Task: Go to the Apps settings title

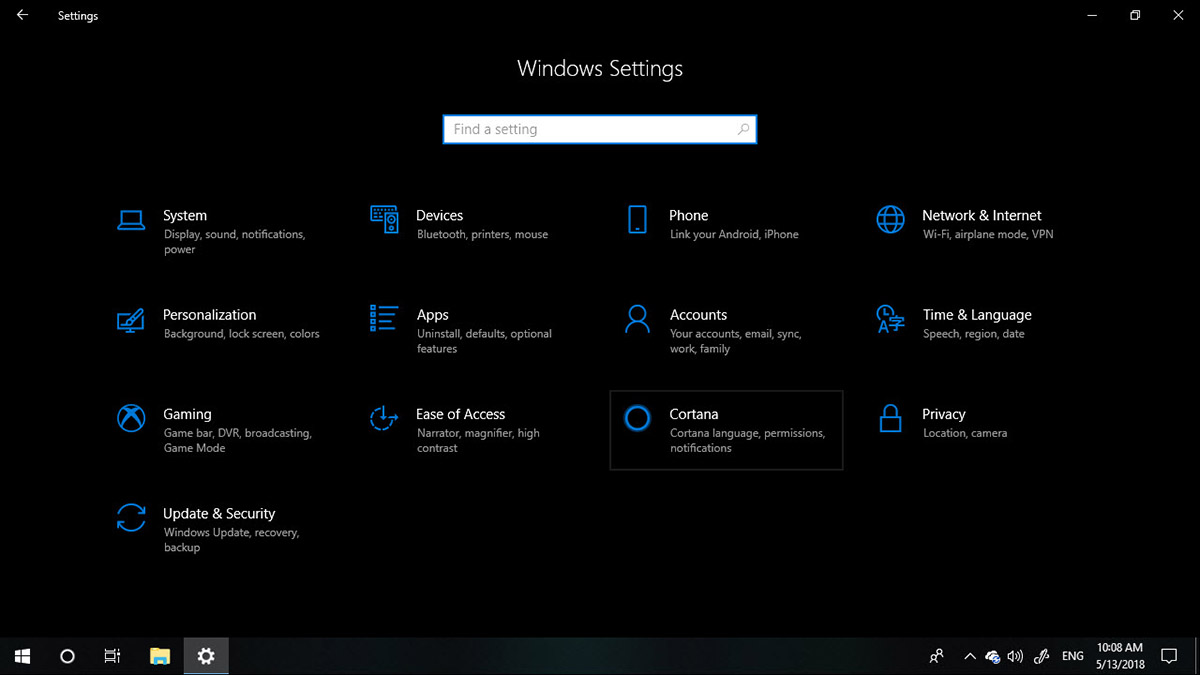Action: pyautogui.click(x=433, y=314)
